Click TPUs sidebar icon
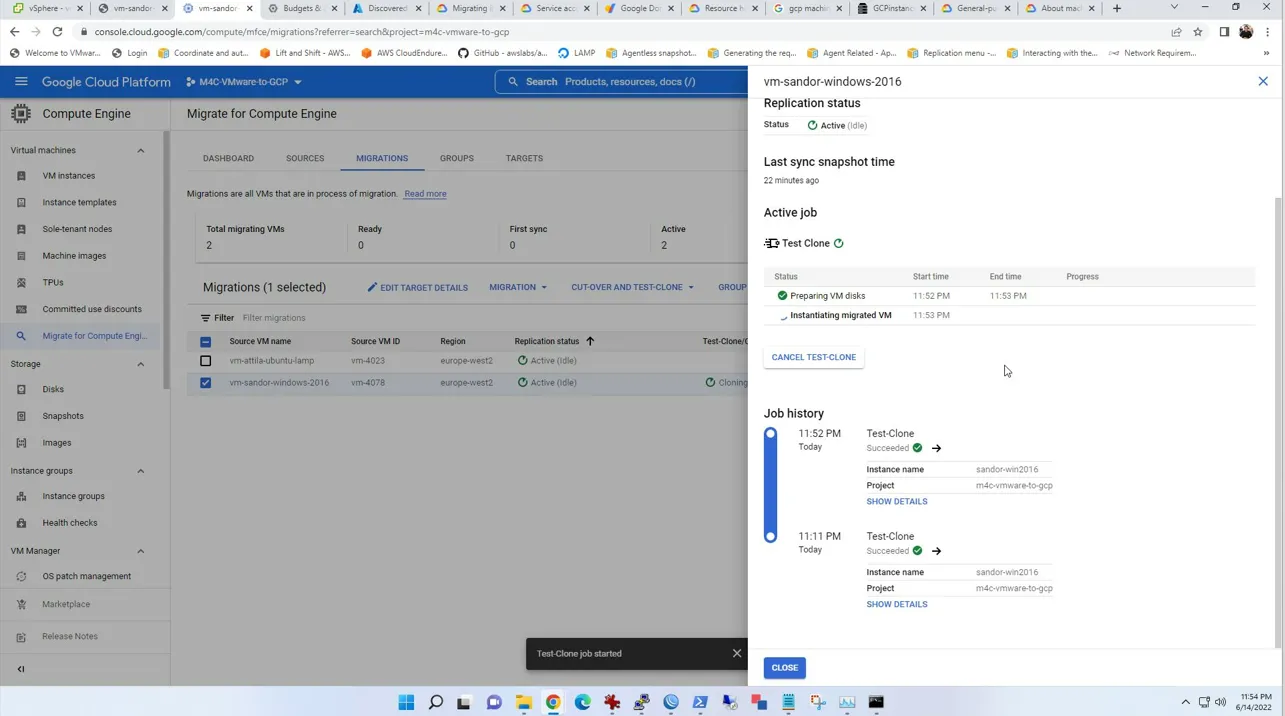This screenshot has width=1285, height=716. tap(21, 283)
